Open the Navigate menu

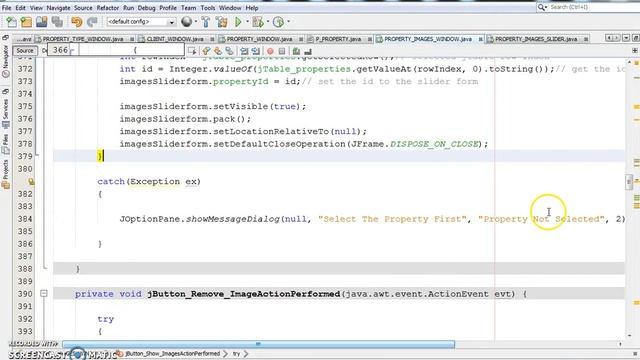point(58,8)
